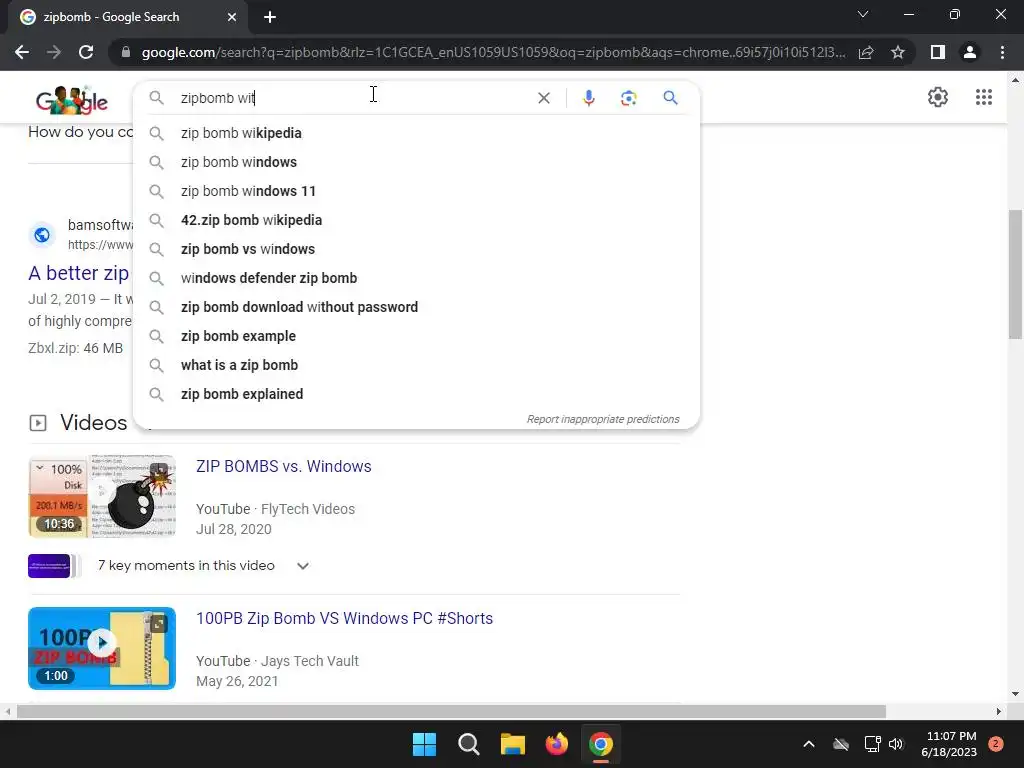Click the browser back arrow
The image size is (1024, 768).
pyautogui.click(x=22, y=52)
